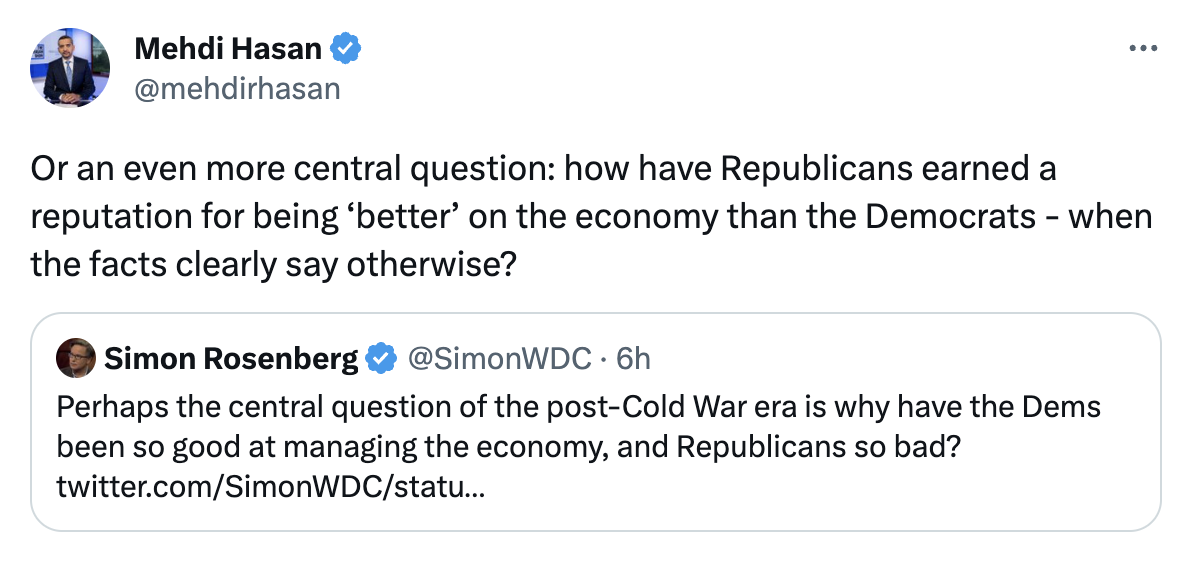
Task: Click empty space inside quoted tweet card
Action: 850,495
